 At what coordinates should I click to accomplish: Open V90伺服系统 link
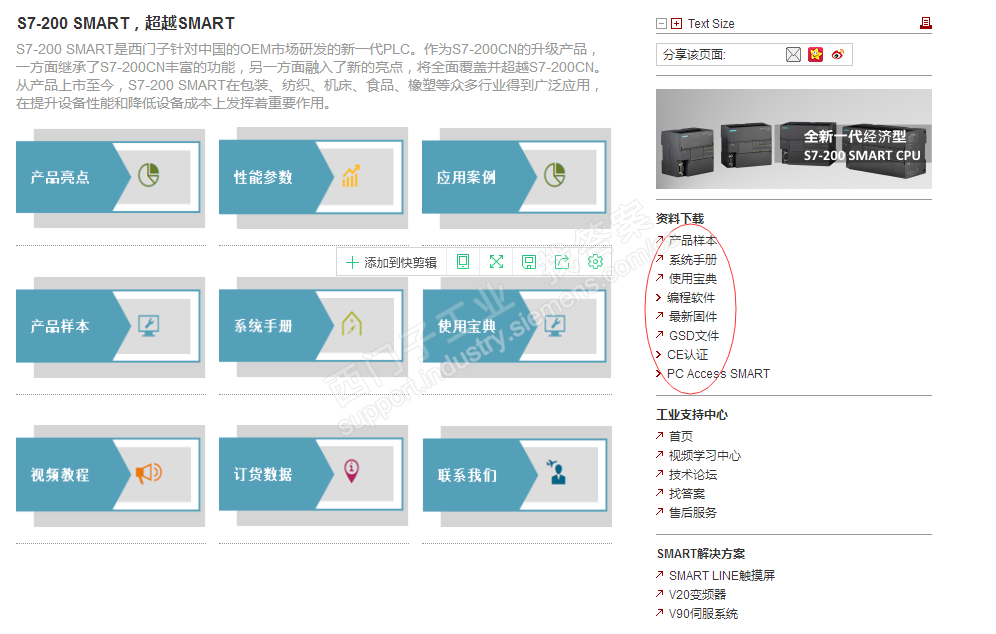pos(703,614)
